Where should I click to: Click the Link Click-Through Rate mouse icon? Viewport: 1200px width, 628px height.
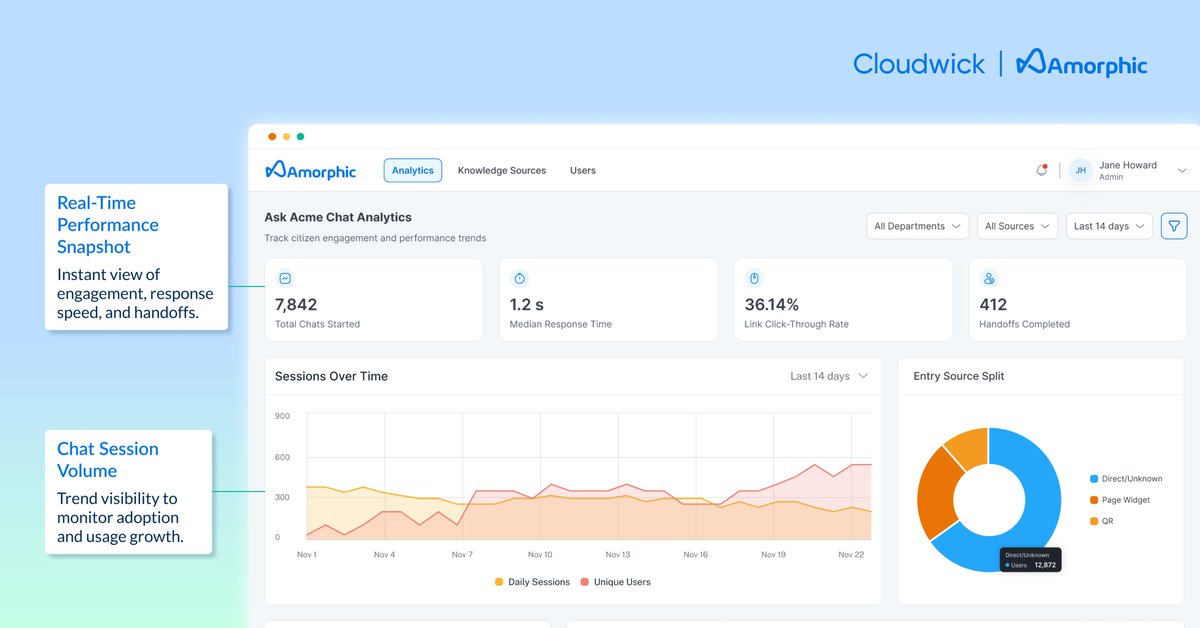click(x=754, y=279)
